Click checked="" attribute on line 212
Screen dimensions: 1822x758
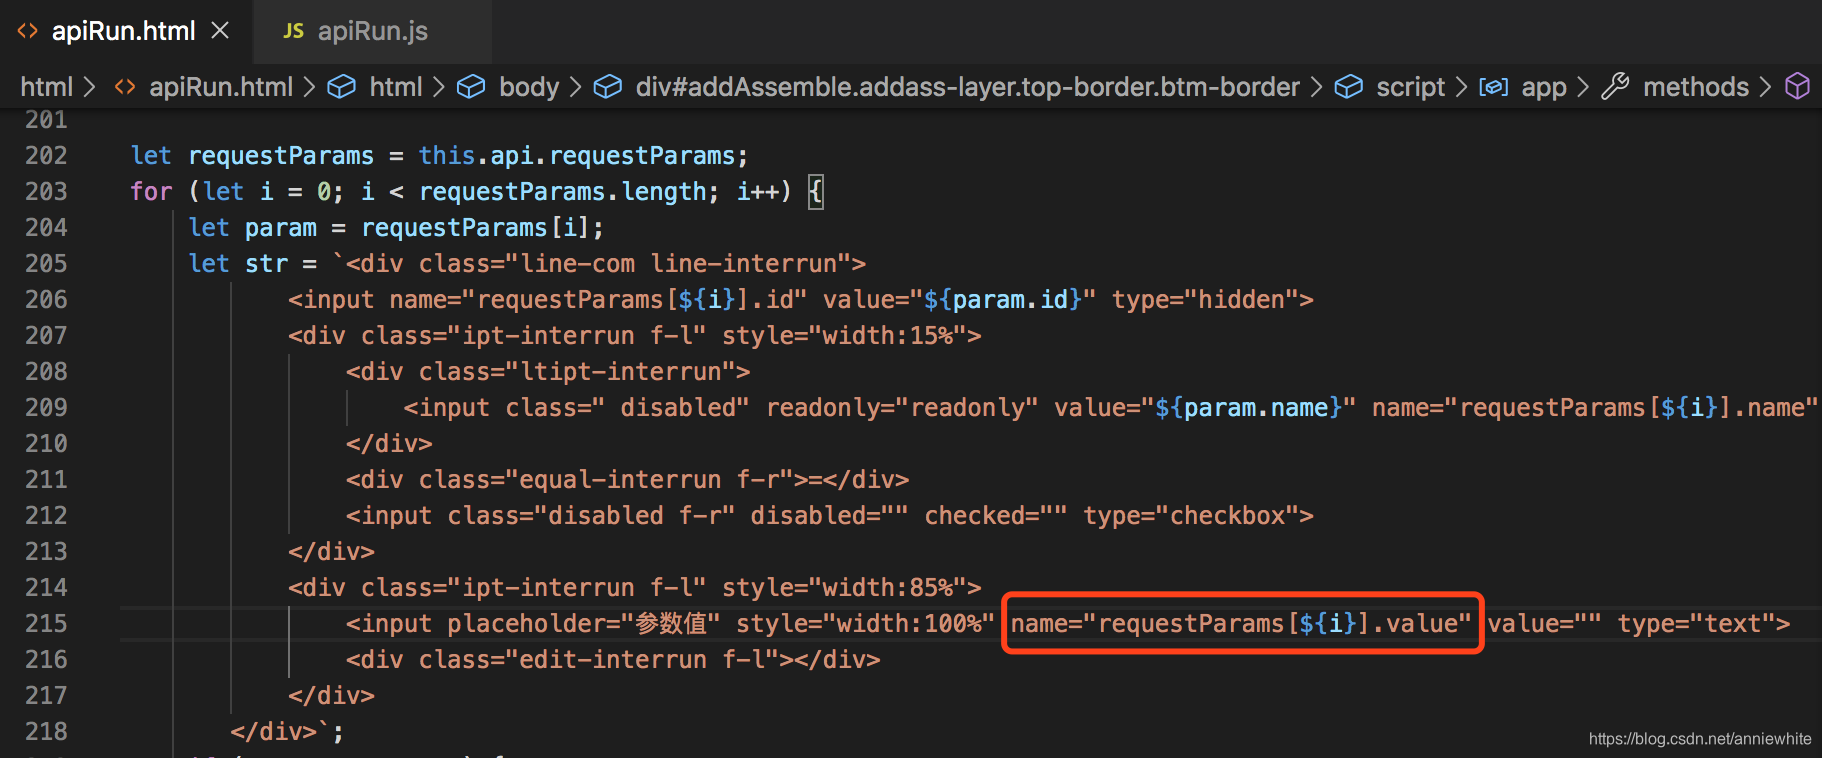pyautogui.click(x=996, y=516)
